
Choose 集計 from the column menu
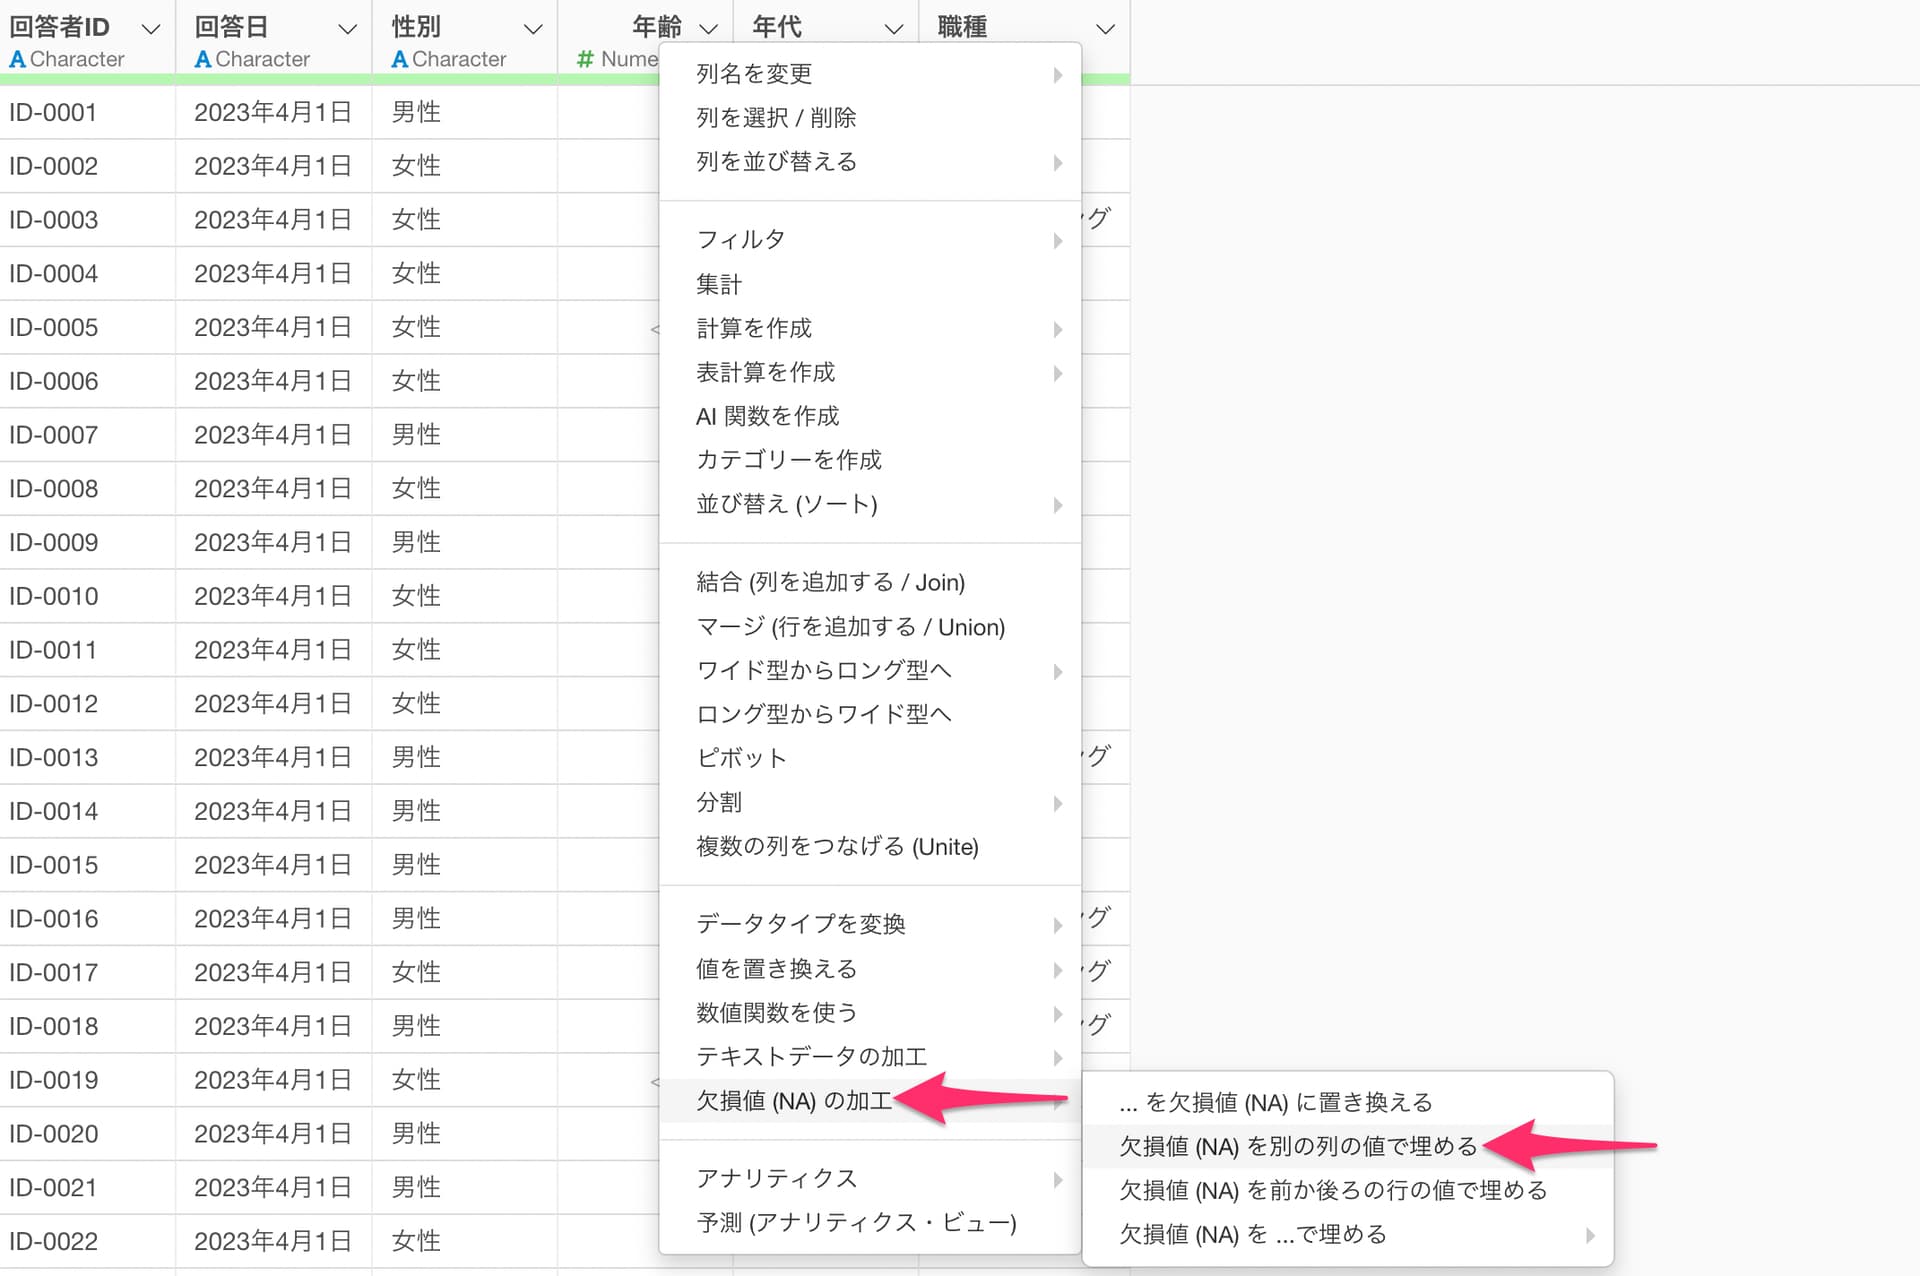tap(719, 285)
